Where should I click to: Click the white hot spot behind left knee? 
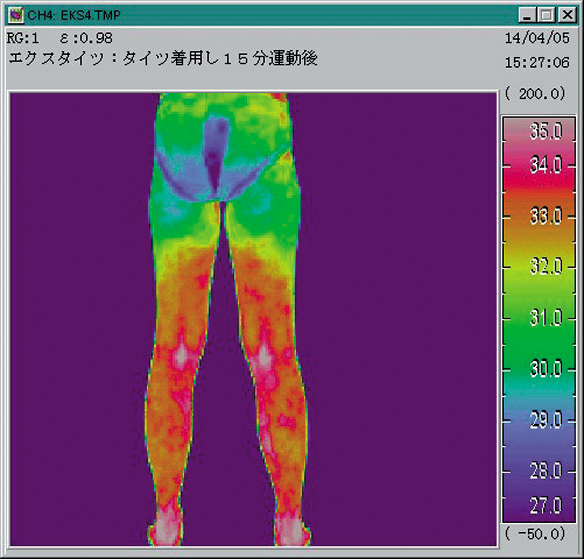tap(182, 355)
